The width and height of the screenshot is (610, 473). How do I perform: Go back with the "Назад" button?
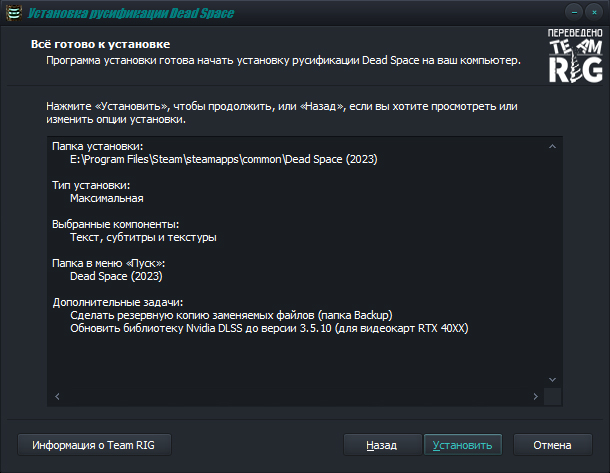tap(381, 445)
